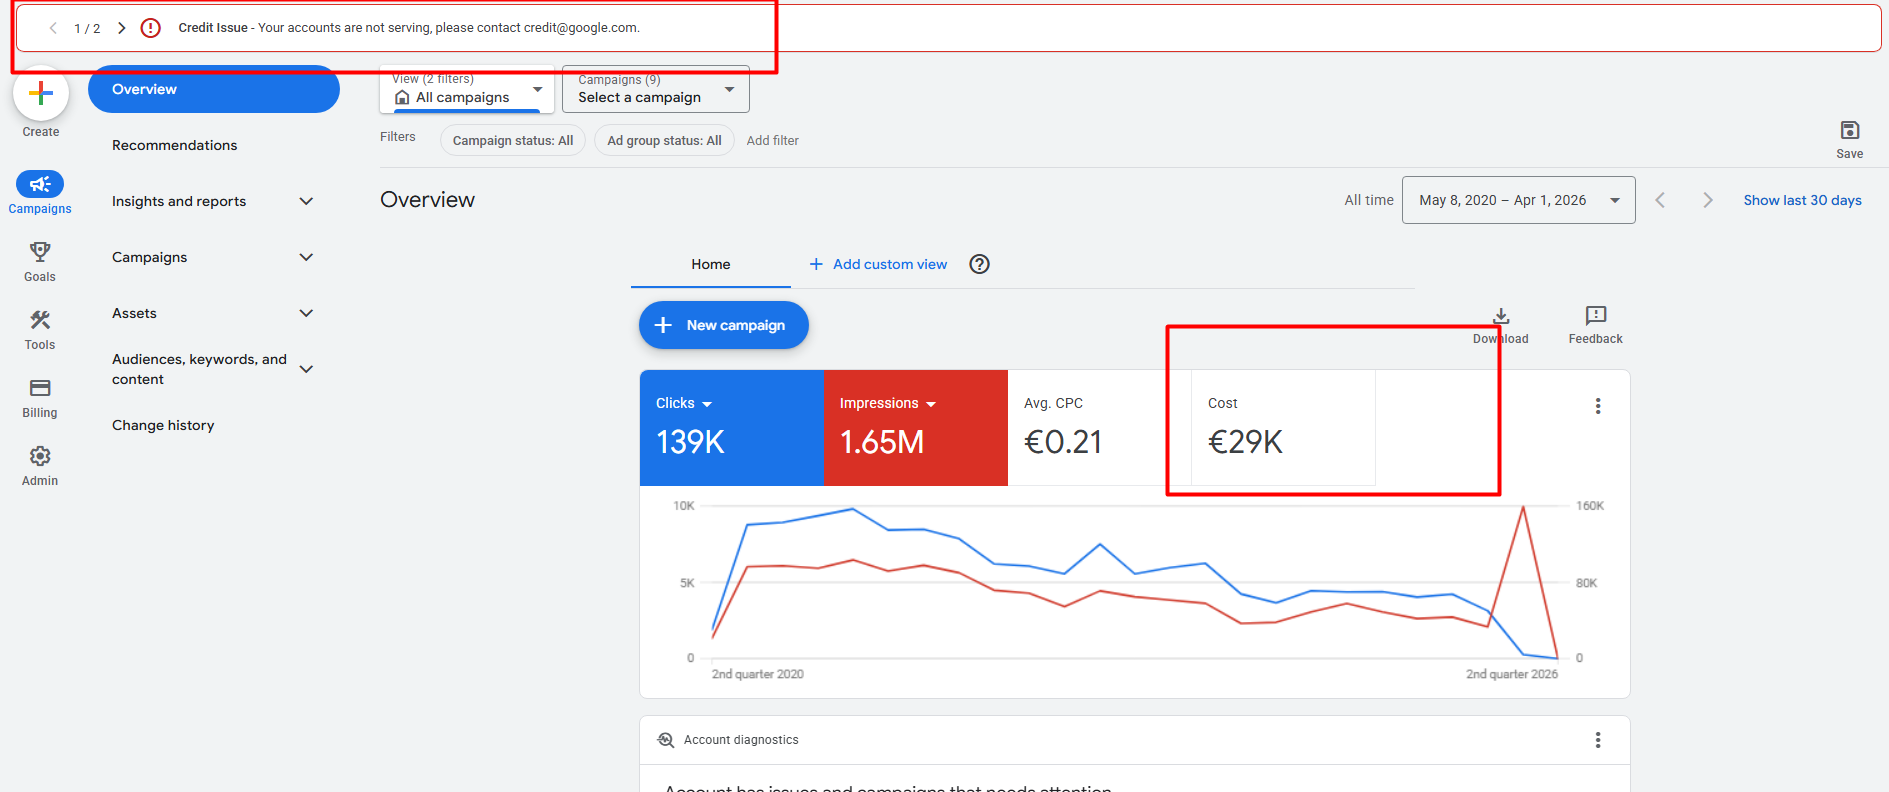Open the Select a campaign dropdown

(656, 89)
